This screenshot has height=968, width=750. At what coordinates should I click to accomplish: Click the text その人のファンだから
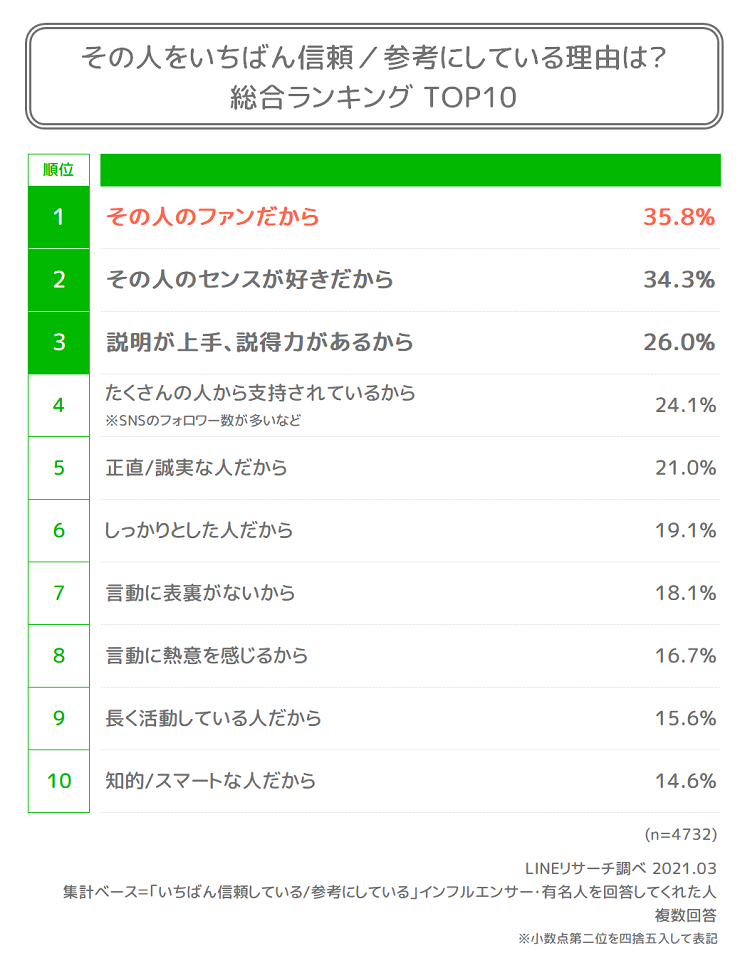tap(212, 217)
